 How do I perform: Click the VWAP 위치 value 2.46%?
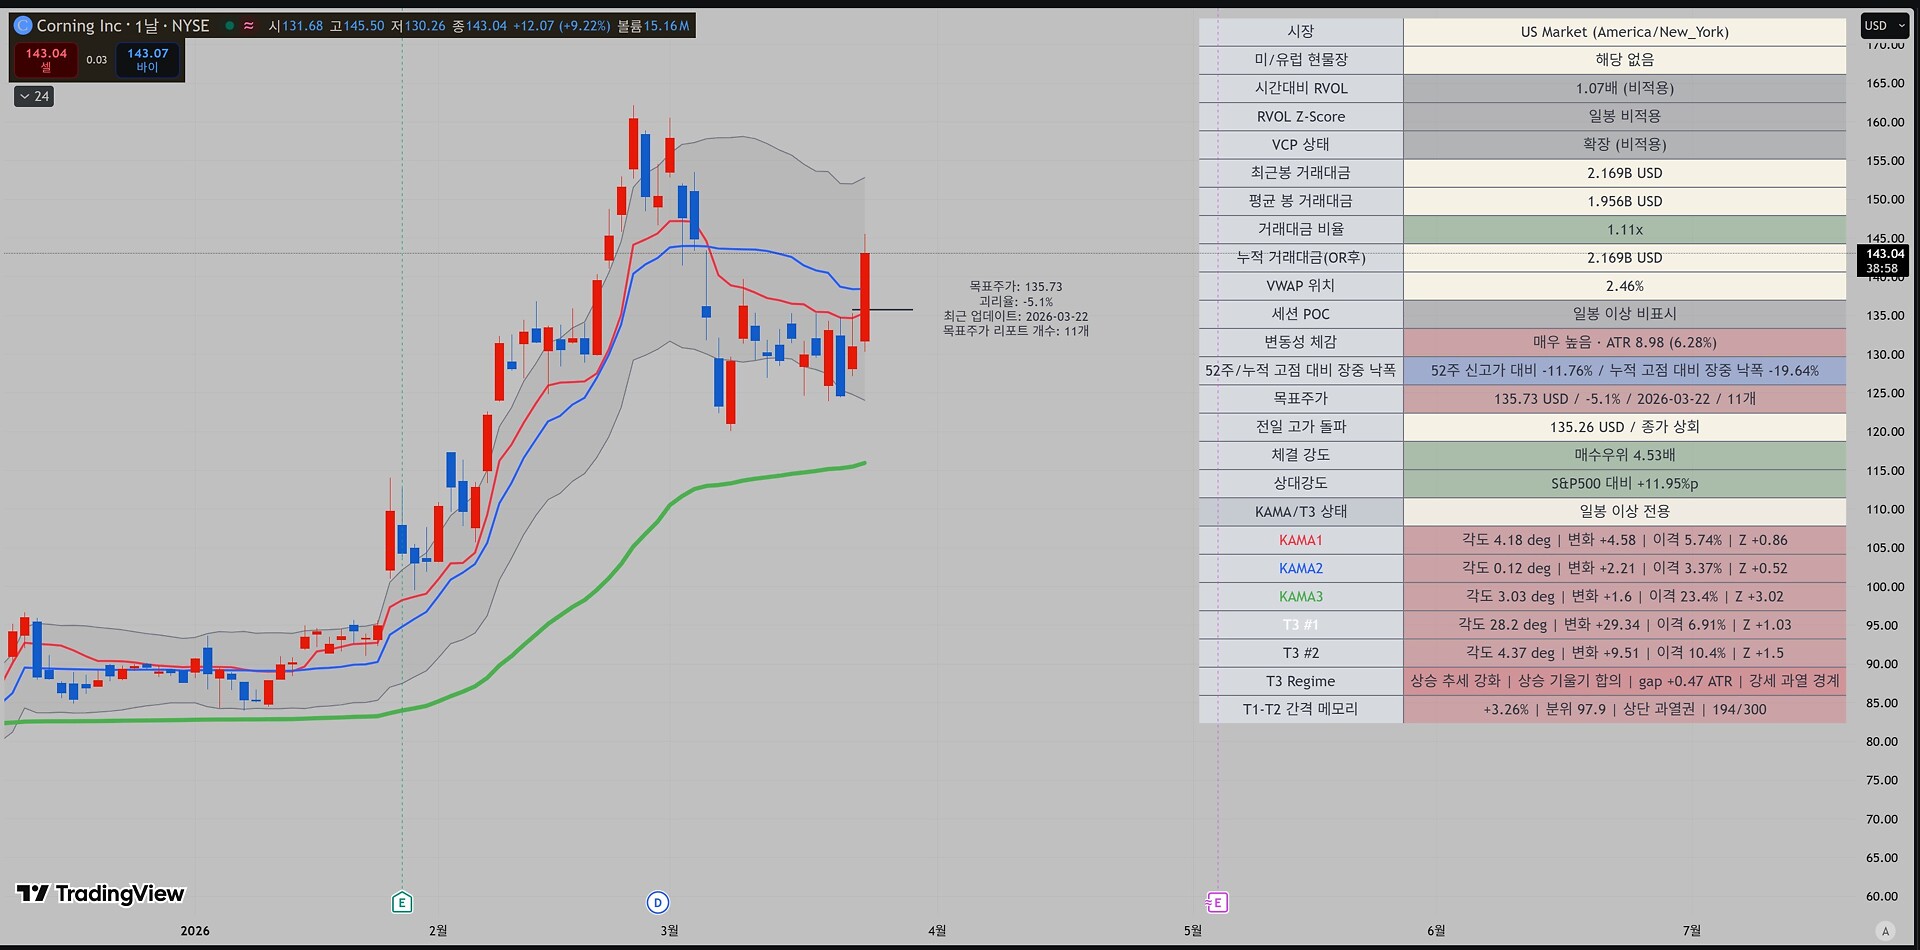(x=1624, y=286)
